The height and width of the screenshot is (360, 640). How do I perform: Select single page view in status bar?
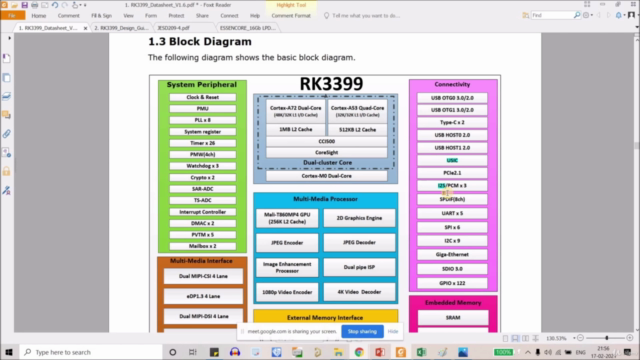point(505,338)
